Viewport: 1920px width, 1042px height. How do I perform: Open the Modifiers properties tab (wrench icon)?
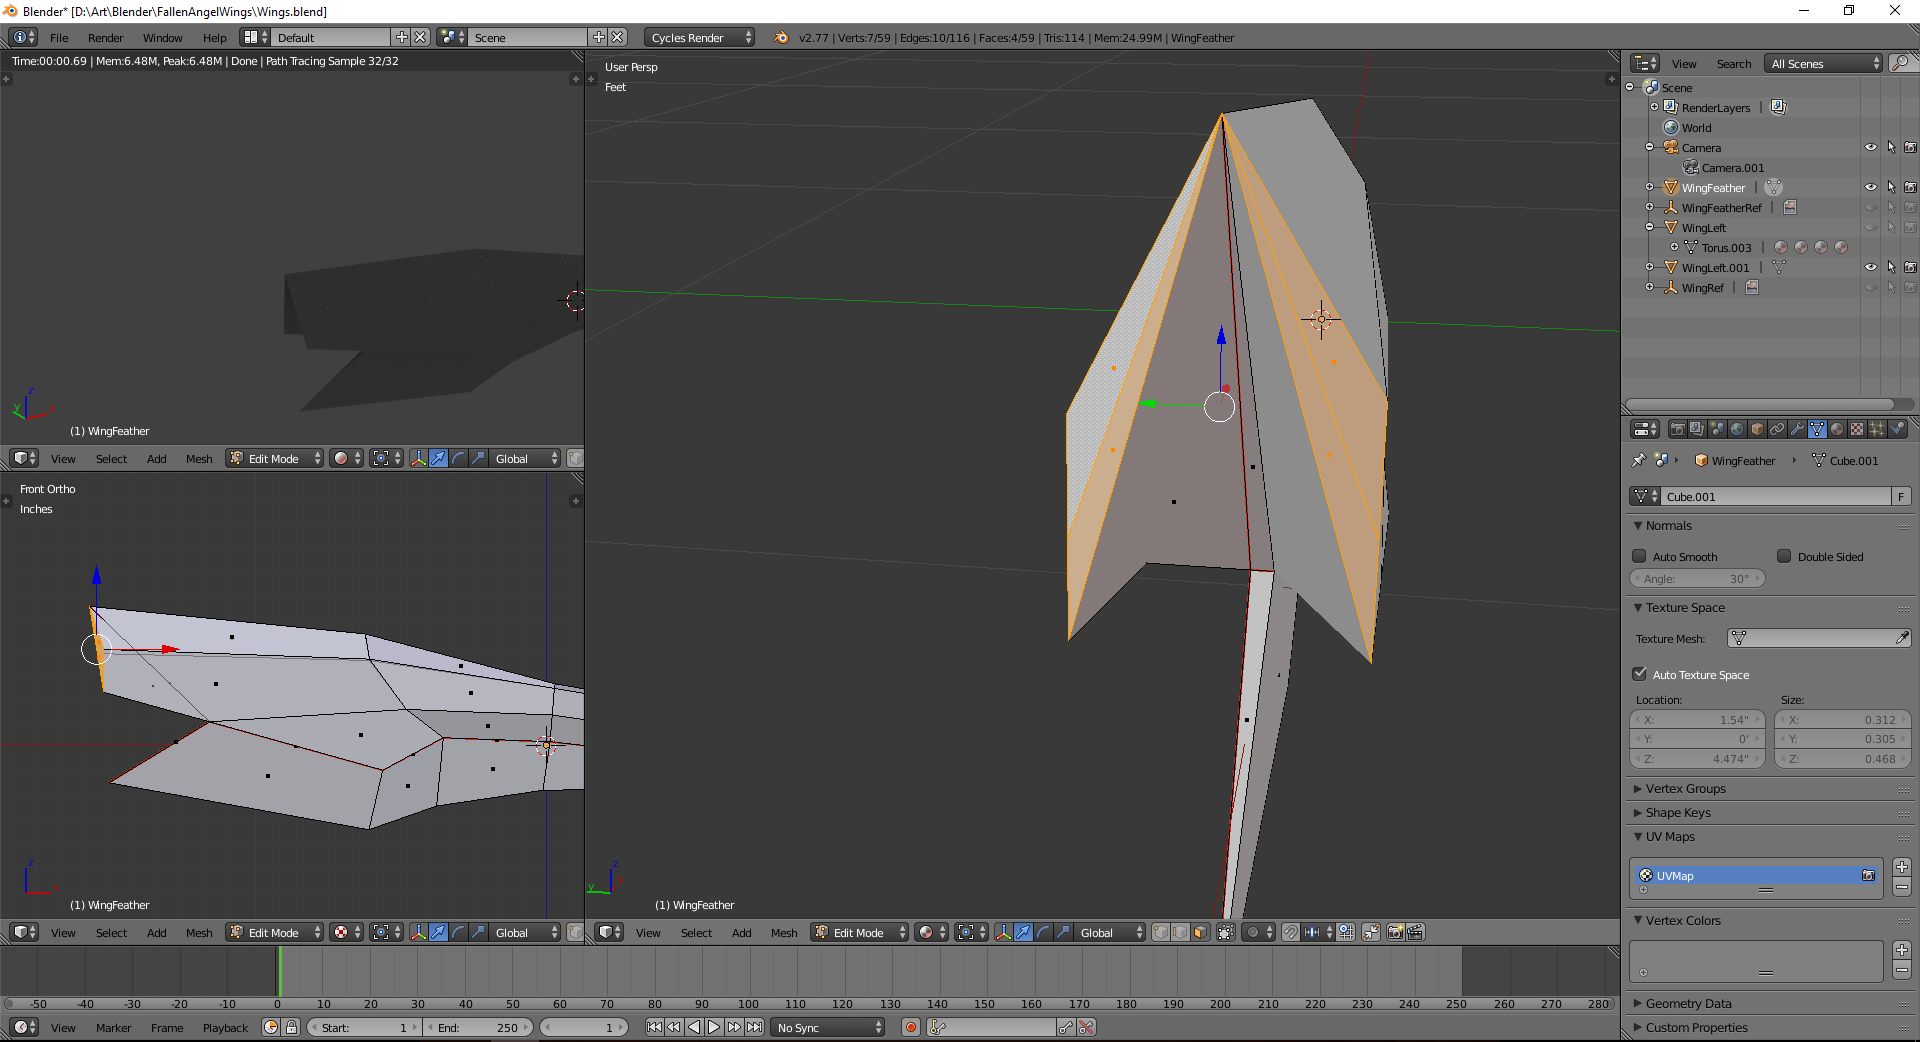click(1797, 429)
